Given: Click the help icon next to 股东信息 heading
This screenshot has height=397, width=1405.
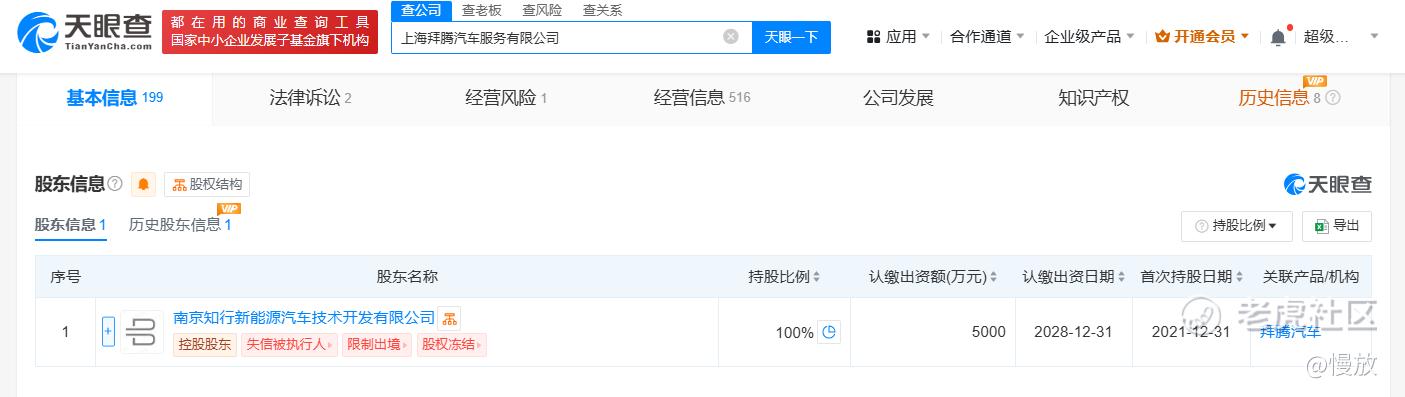Looking at the screenshot, I should pyautogui.click(x=115, y=184).
